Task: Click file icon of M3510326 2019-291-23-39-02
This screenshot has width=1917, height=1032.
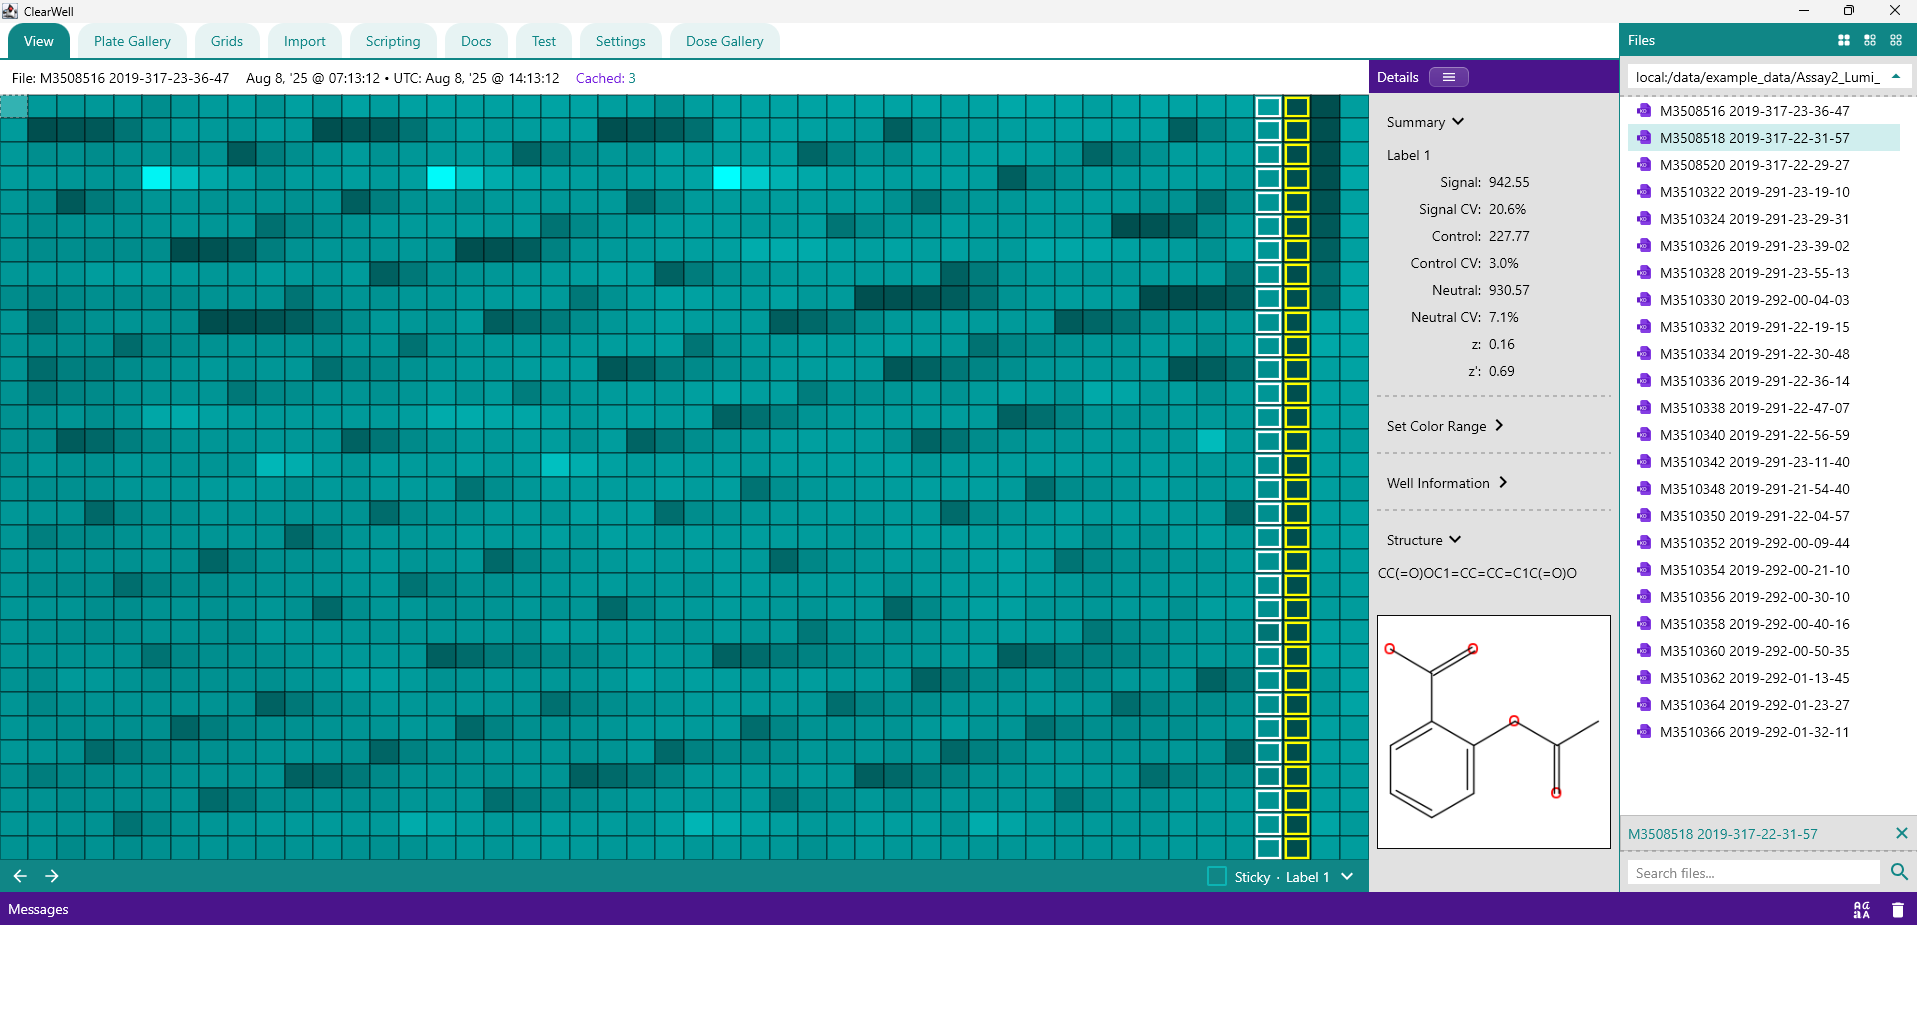Action: (x=1644, y=246)
